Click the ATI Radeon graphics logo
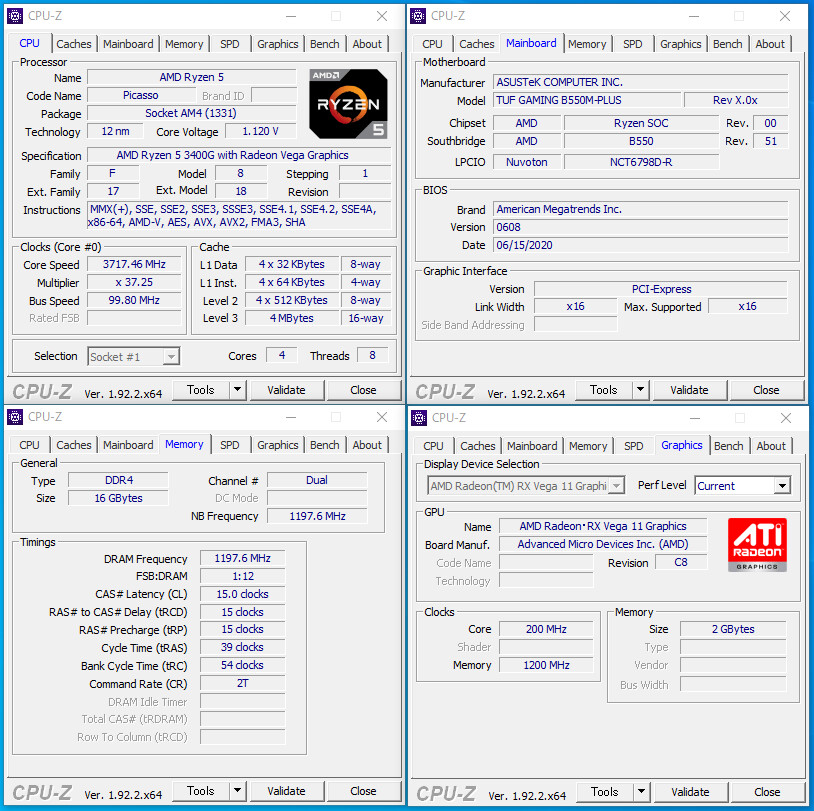Viewport: 814px width, 811px height. 756,545
